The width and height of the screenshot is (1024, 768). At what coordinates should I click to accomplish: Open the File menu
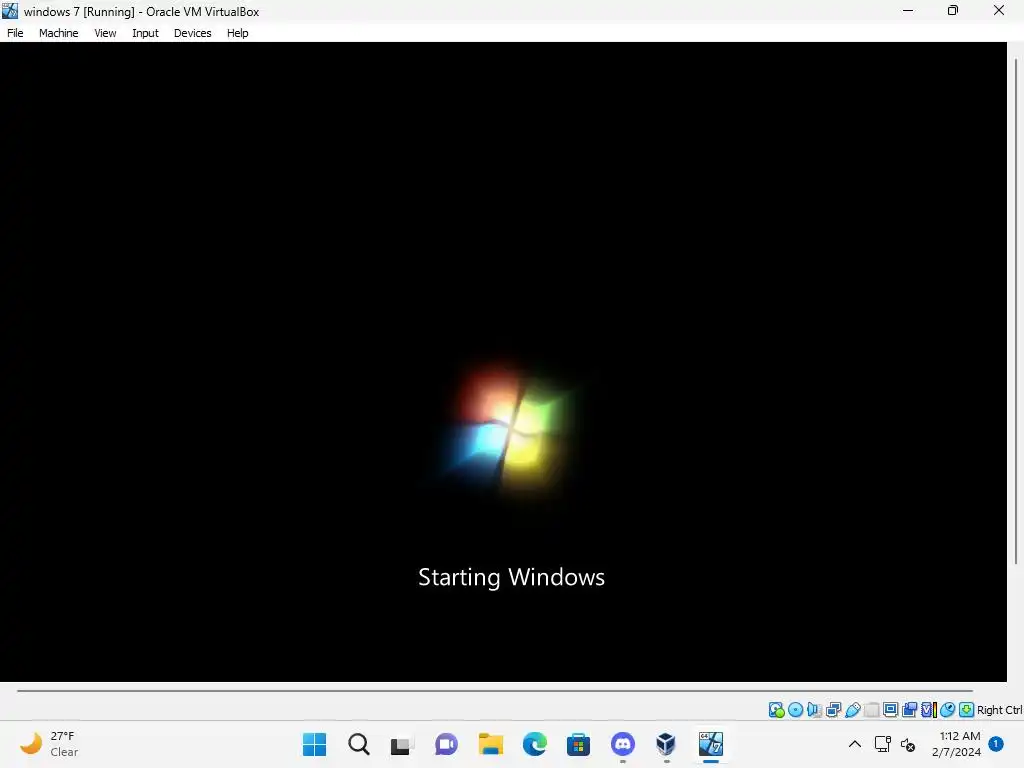[15, 33]
